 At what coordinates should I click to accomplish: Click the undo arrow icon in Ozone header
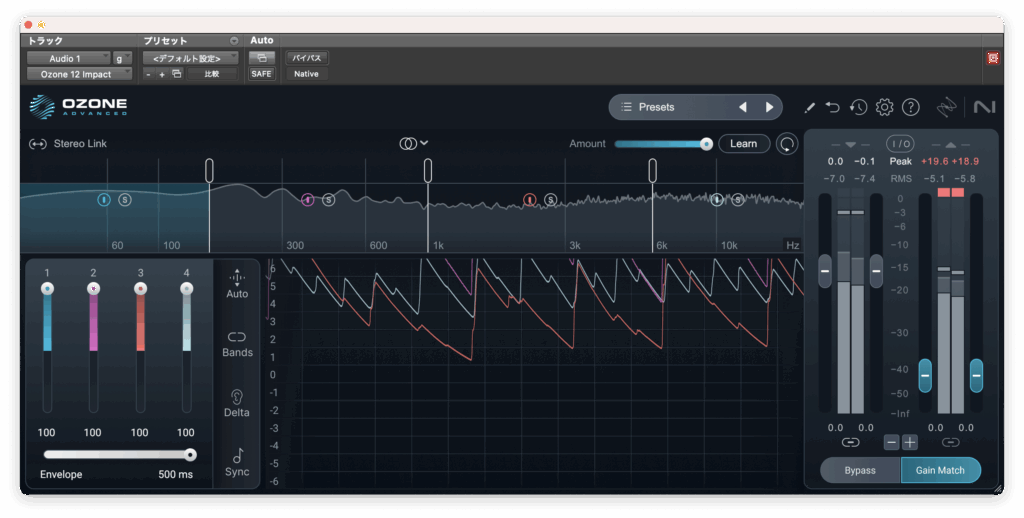click(x=833, y=107)
